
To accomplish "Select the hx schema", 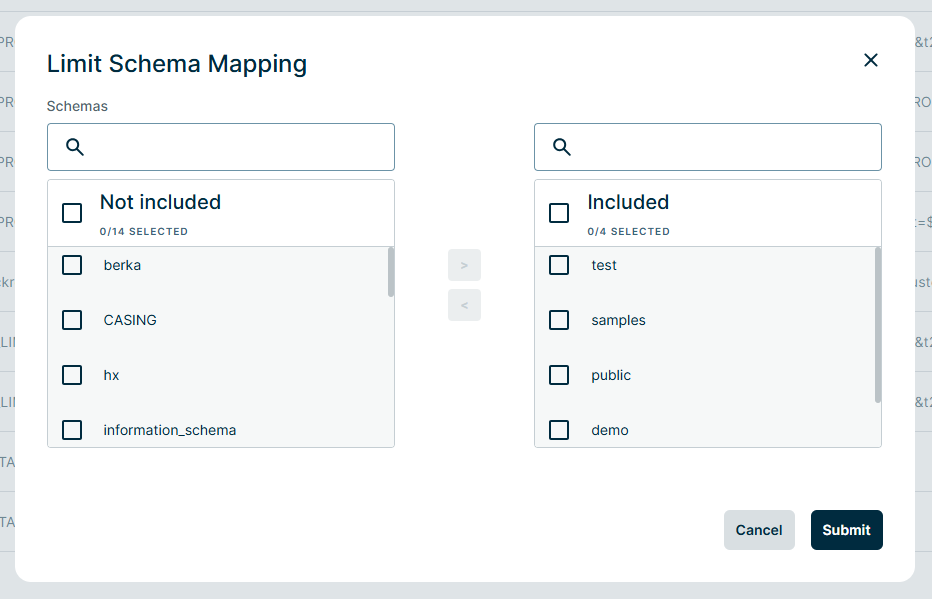I will [x=71, y=375].
